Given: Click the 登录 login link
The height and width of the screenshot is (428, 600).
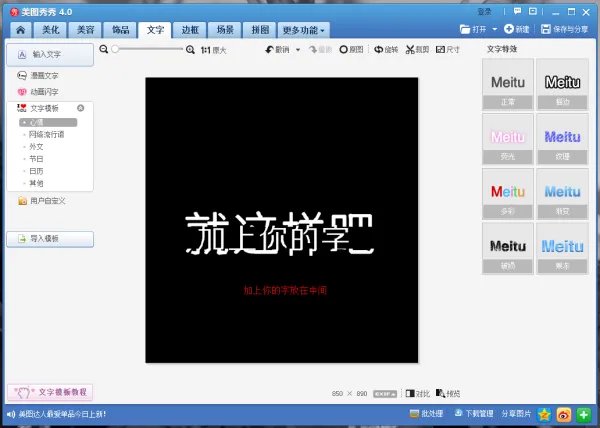Looking at the screenshot, I should (484, 12).
